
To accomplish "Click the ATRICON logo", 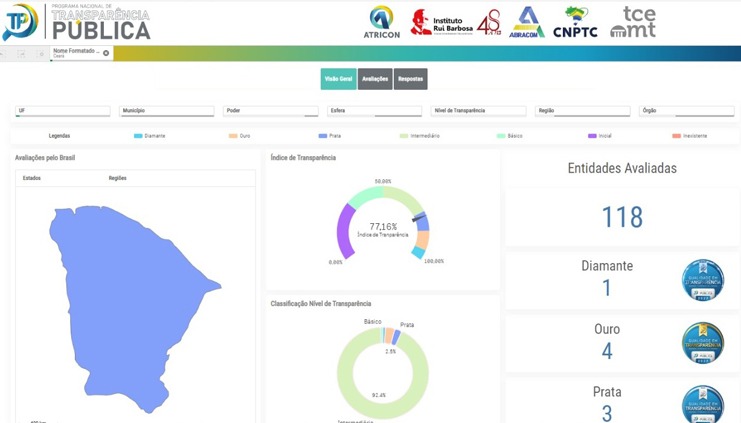I will 382,22.
